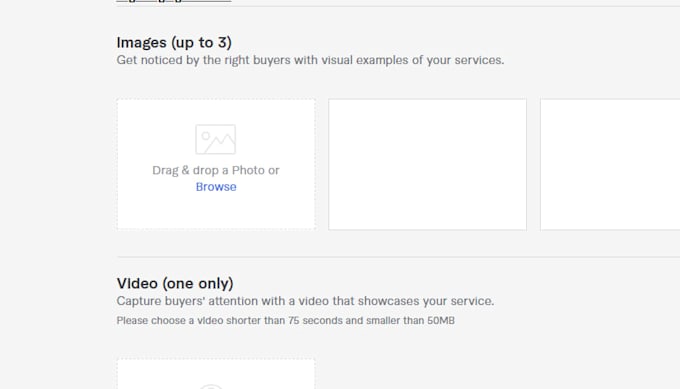Click the "Get noticed by the right buyers" description
The image size is (680, 389).
click(x=310, y=60)
